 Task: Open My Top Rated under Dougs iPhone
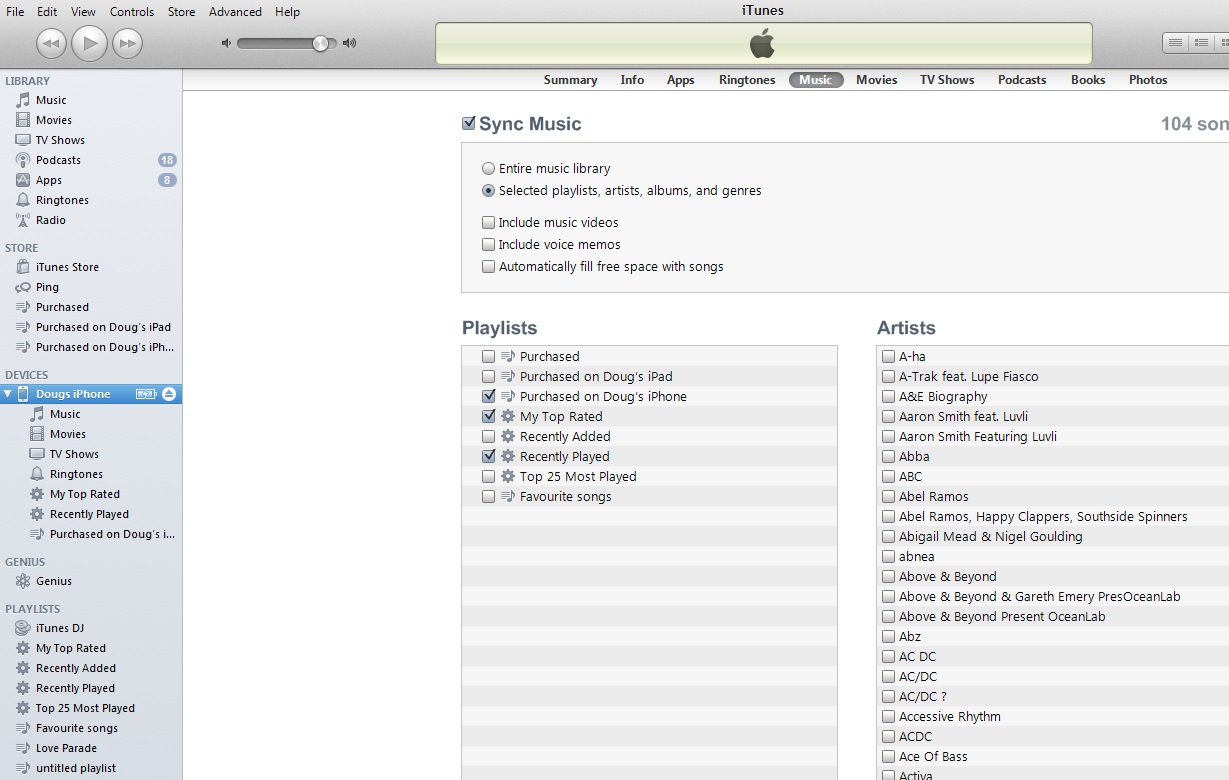85,494
